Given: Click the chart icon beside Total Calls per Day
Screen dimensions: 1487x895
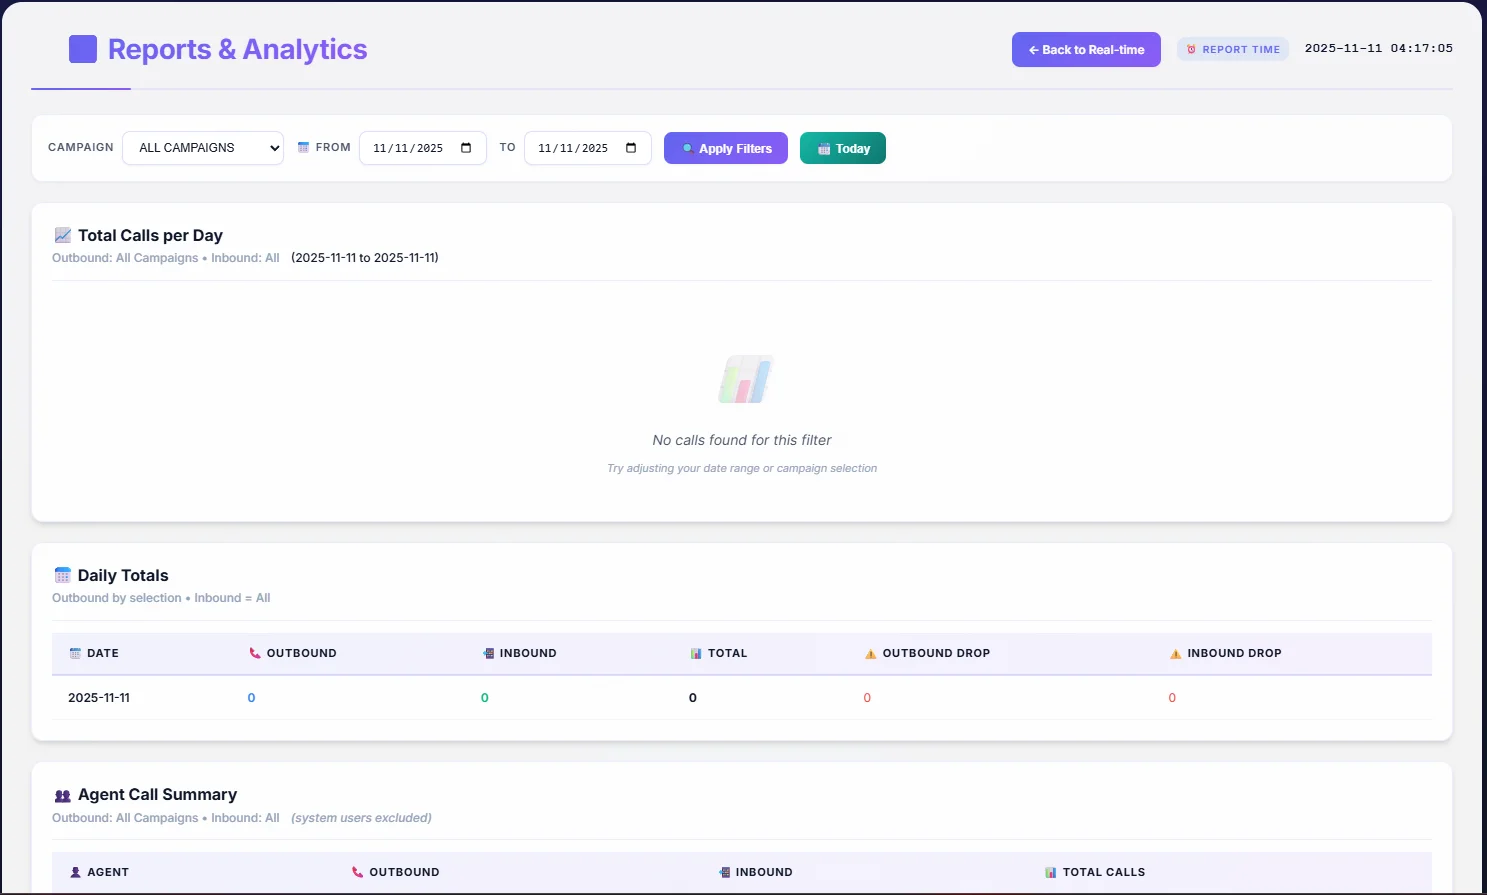Looking at the screenshot, I should pos(63,235).
